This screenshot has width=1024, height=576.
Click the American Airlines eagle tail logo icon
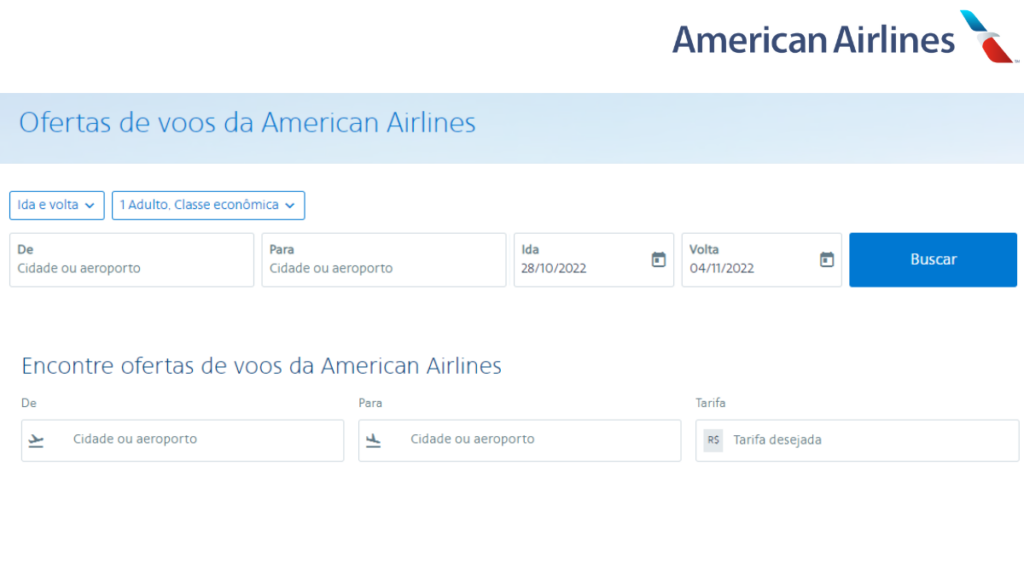[989, 37]
